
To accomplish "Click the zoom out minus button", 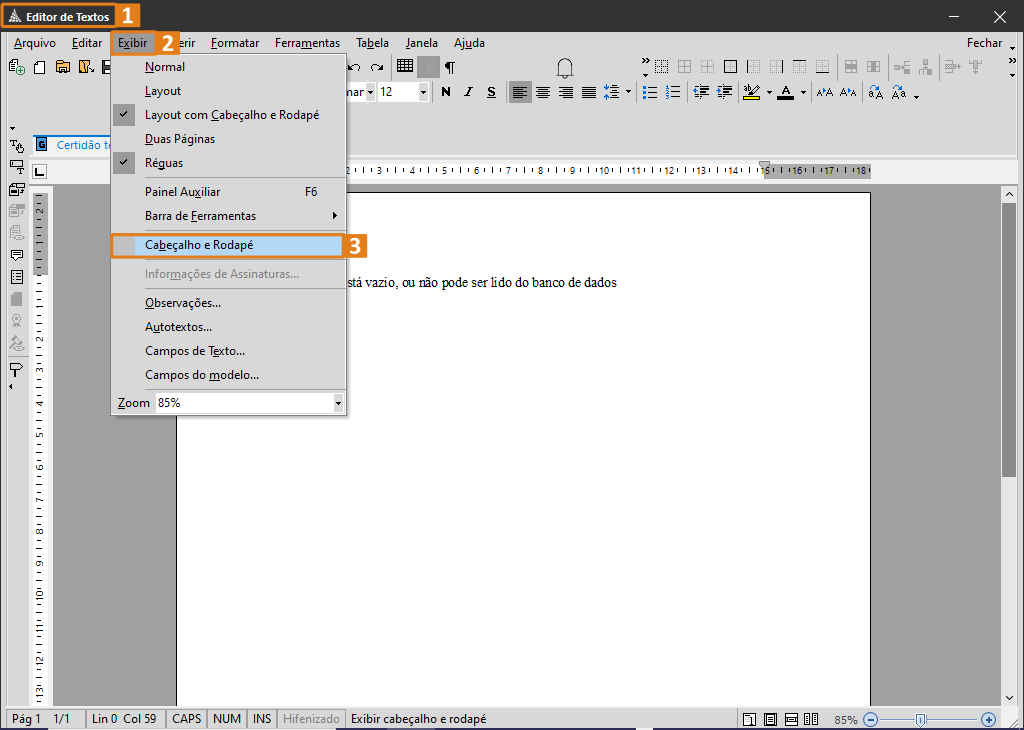I will [x=871, y=720].
